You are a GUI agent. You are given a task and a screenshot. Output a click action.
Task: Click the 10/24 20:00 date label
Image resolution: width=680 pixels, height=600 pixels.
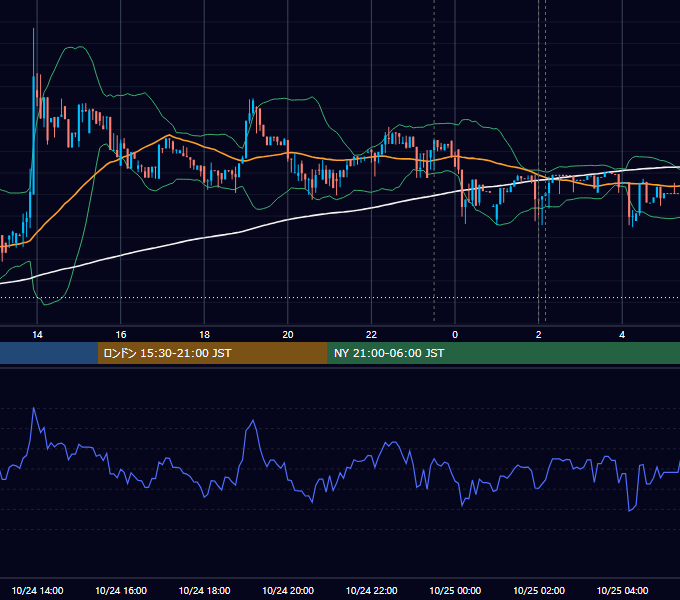coord(288,590)
